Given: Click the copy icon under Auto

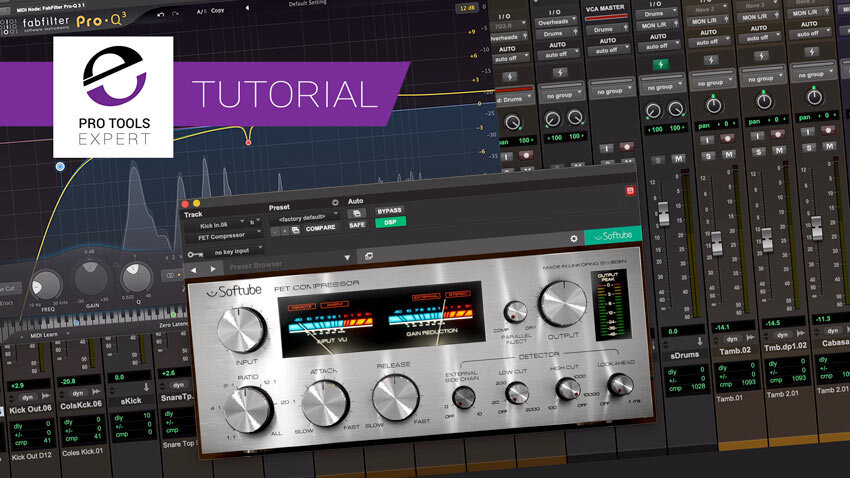Looking at the screenshot, I should (x=356, y=213).
